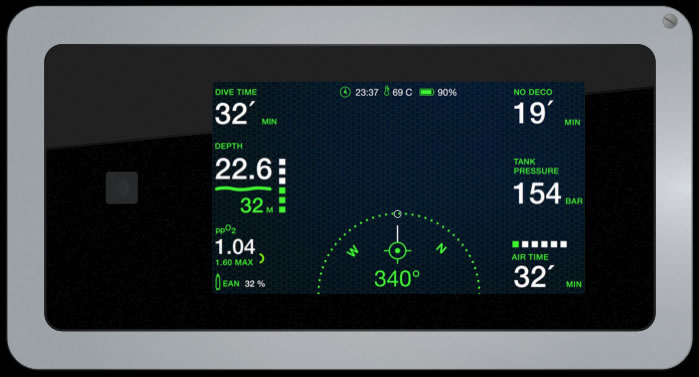This screenshot has height=377, width=699.
Task: Select the 340° heading readout
Action: (x=397, y=279)
